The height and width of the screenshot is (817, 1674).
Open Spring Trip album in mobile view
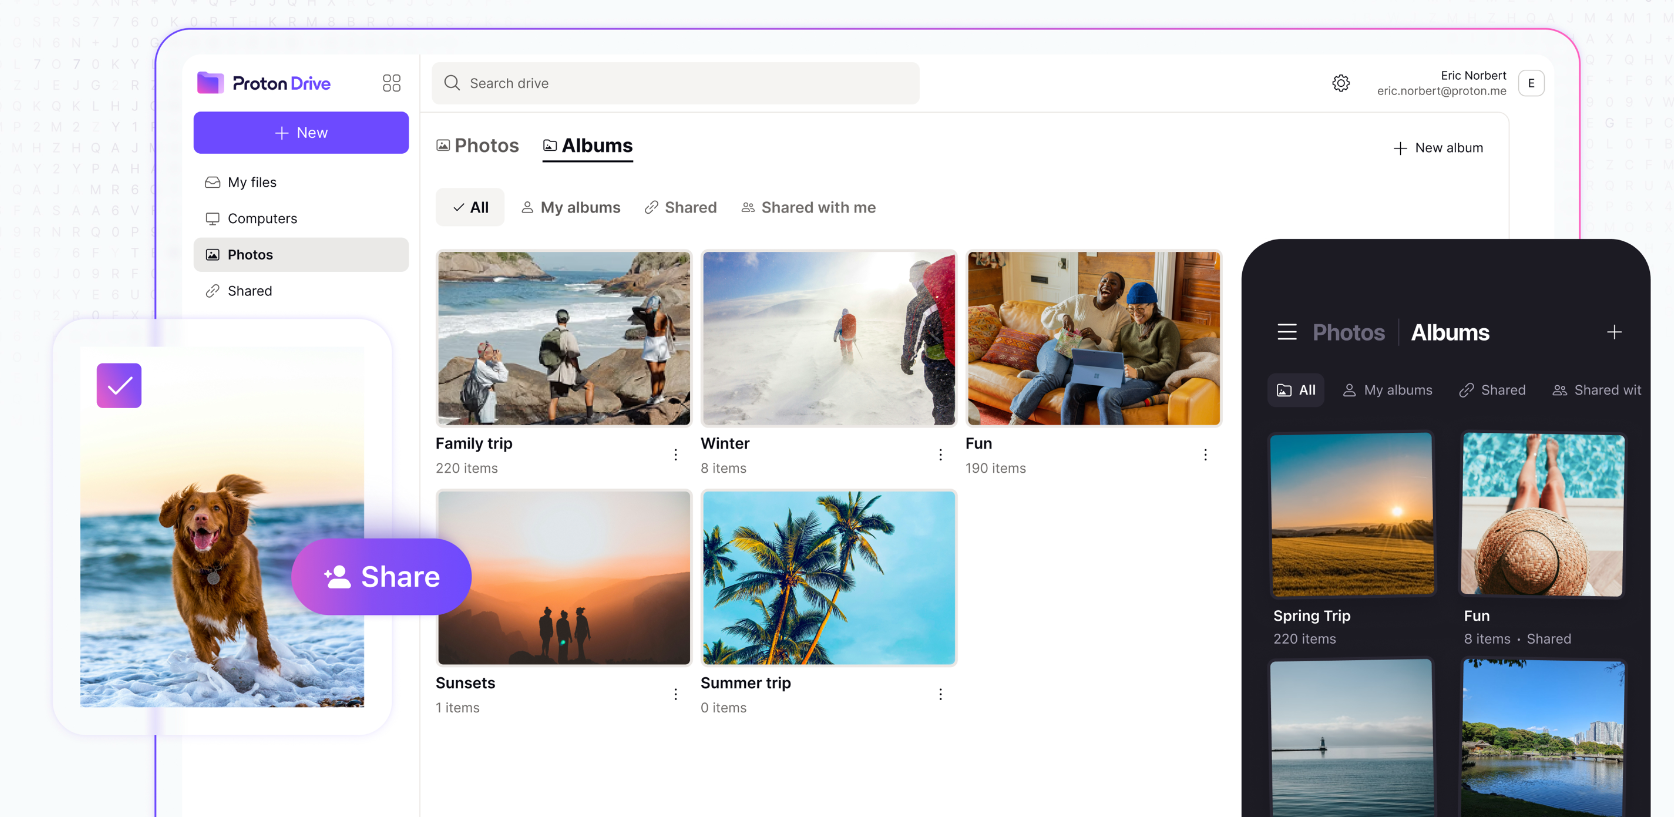tap(1352, 515)
